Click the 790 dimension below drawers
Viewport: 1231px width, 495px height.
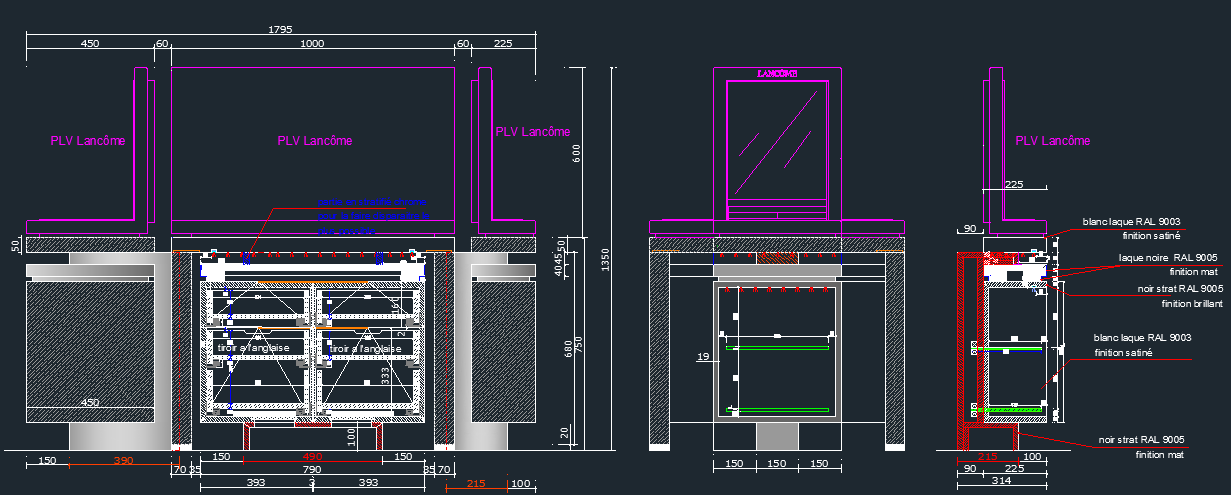(312, 469)
